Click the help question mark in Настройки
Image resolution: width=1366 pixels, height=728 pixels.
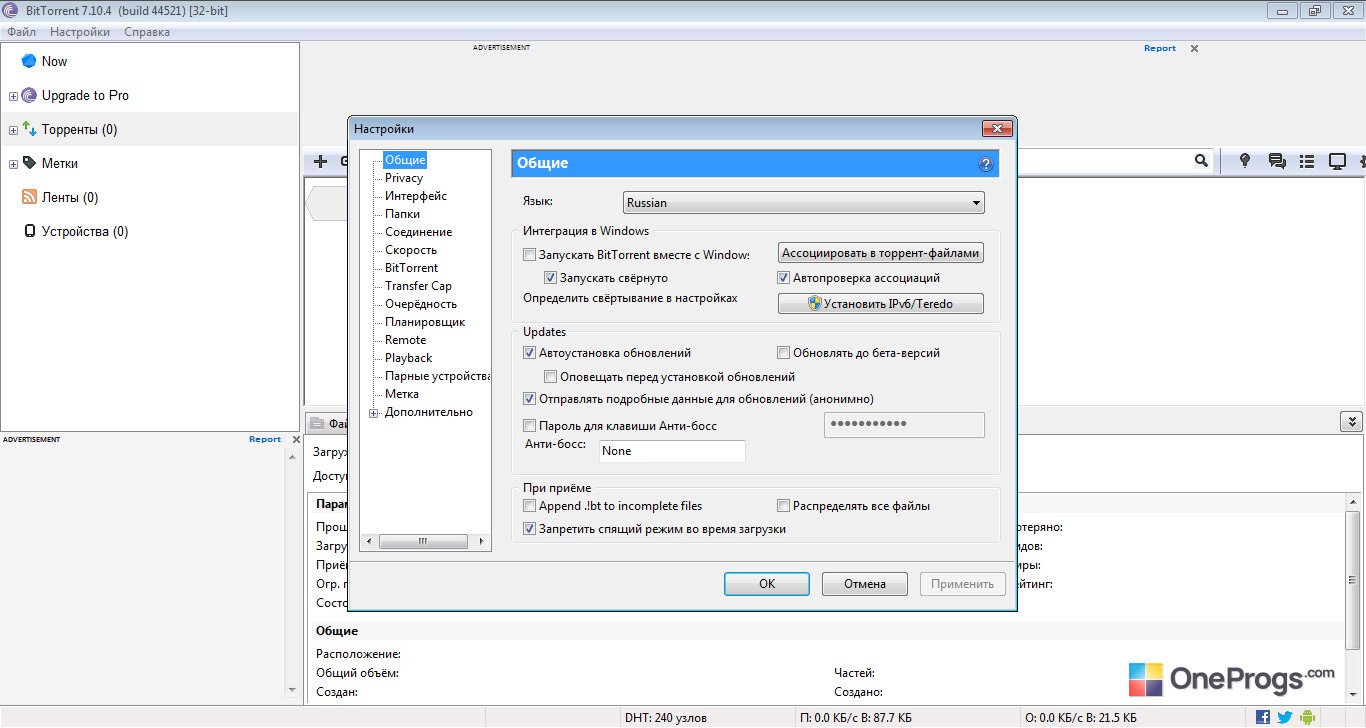pyautogui.click(x=986, y=164)
